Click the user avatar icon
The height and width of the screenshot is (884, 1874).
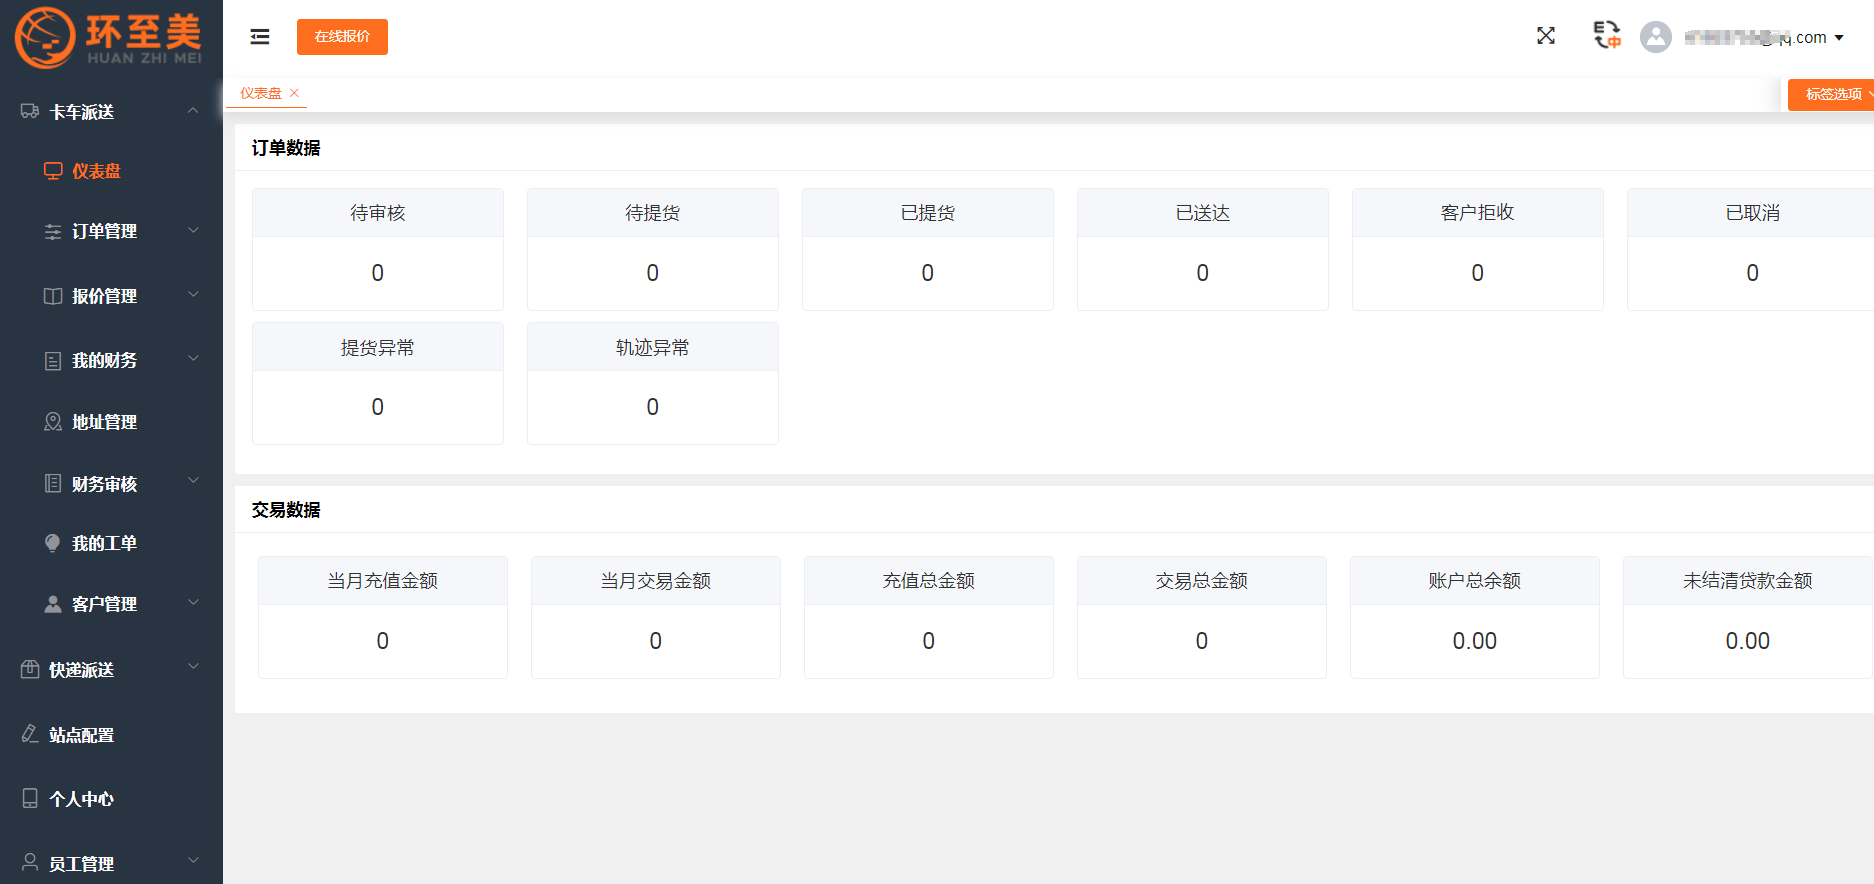coord(1656,37)
